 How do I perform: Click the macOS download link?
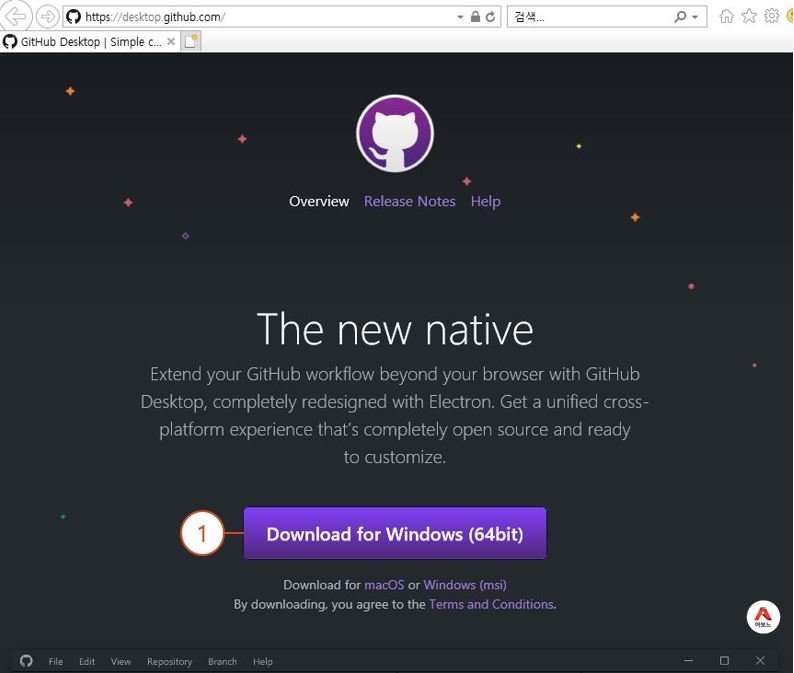[x=384, y=585]
